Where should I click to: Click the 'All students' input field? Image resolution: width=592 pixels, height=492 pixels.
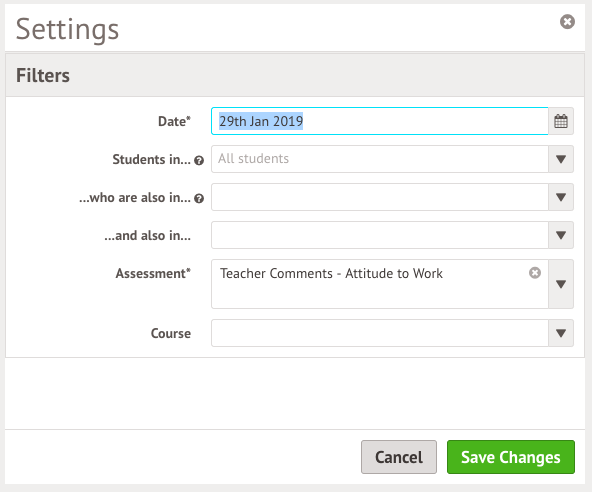click(x=379, y=159)
